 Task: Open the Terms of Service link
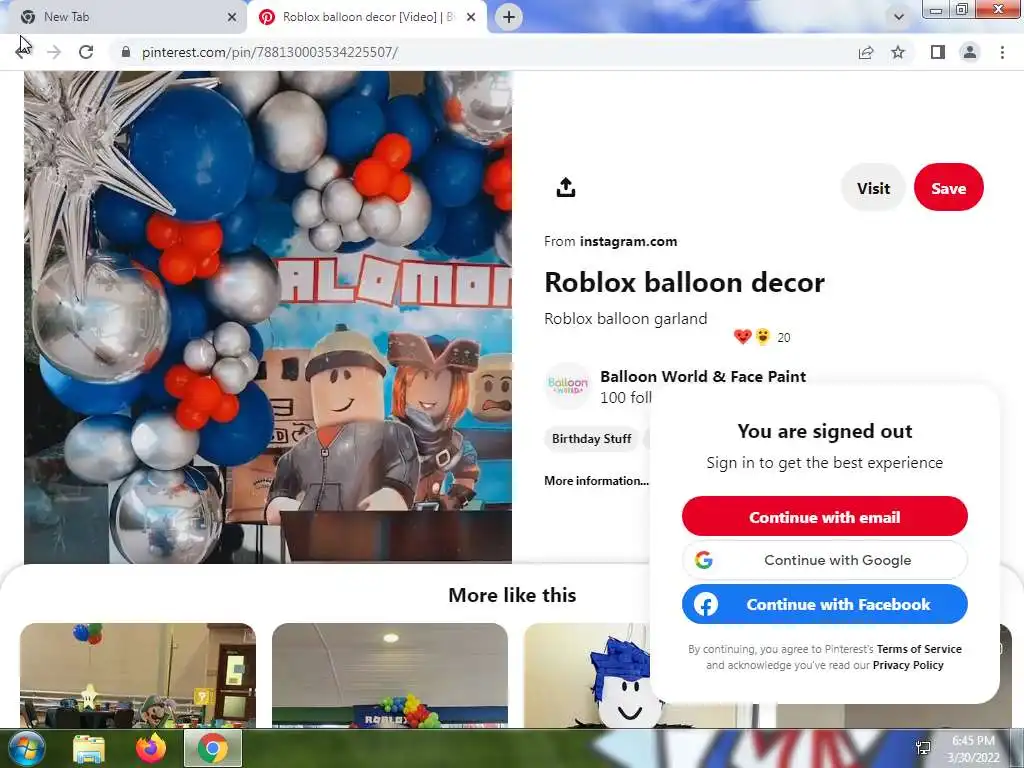tap(919, 649)
